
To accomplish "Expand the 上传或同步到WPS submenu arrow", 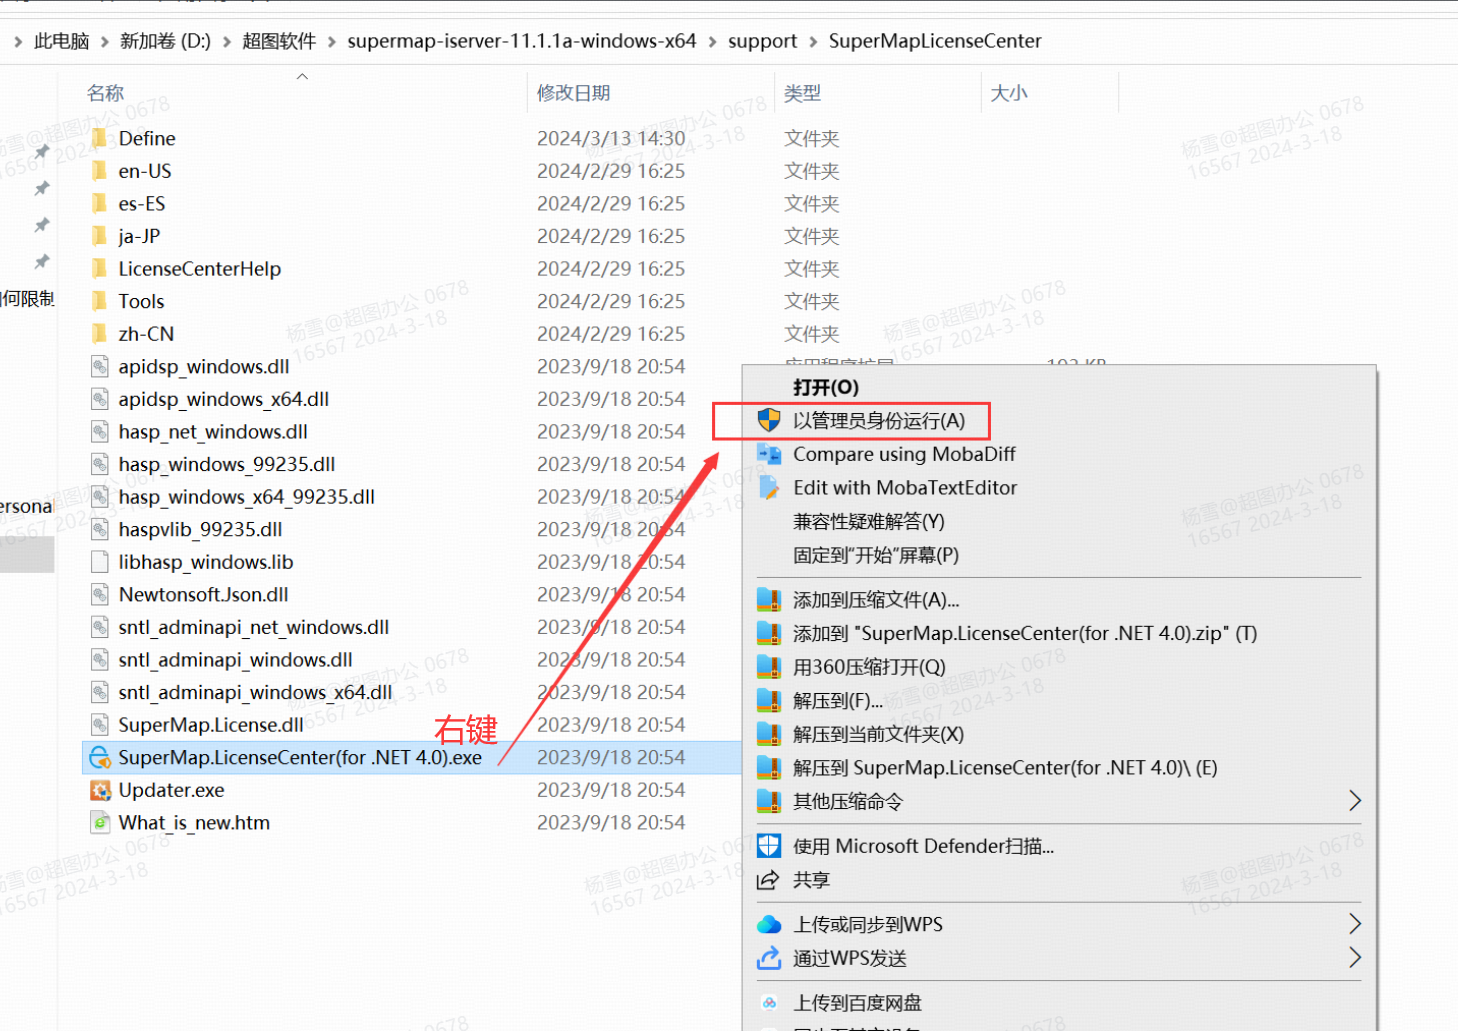I will tap(1355, 923).
